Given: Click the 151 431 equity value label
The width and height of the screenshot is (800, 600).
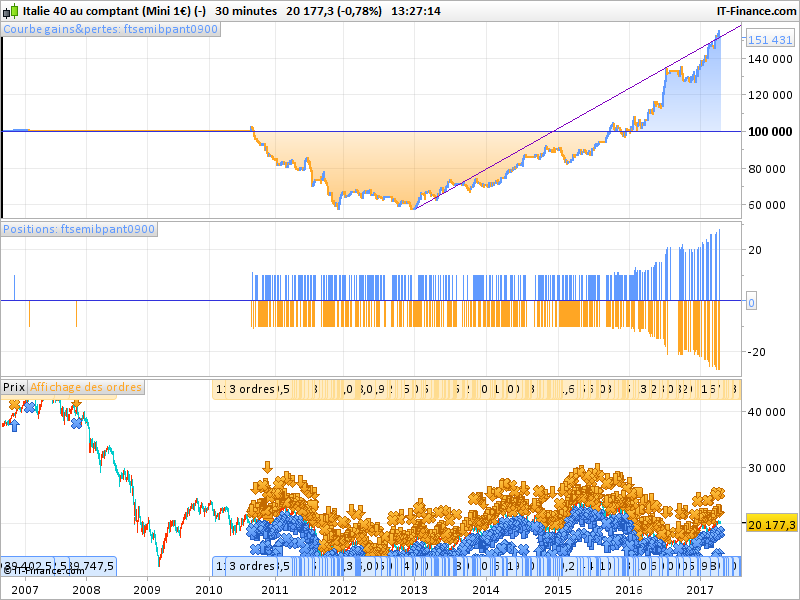Looking at the screenshot, I should coord(770,40).
